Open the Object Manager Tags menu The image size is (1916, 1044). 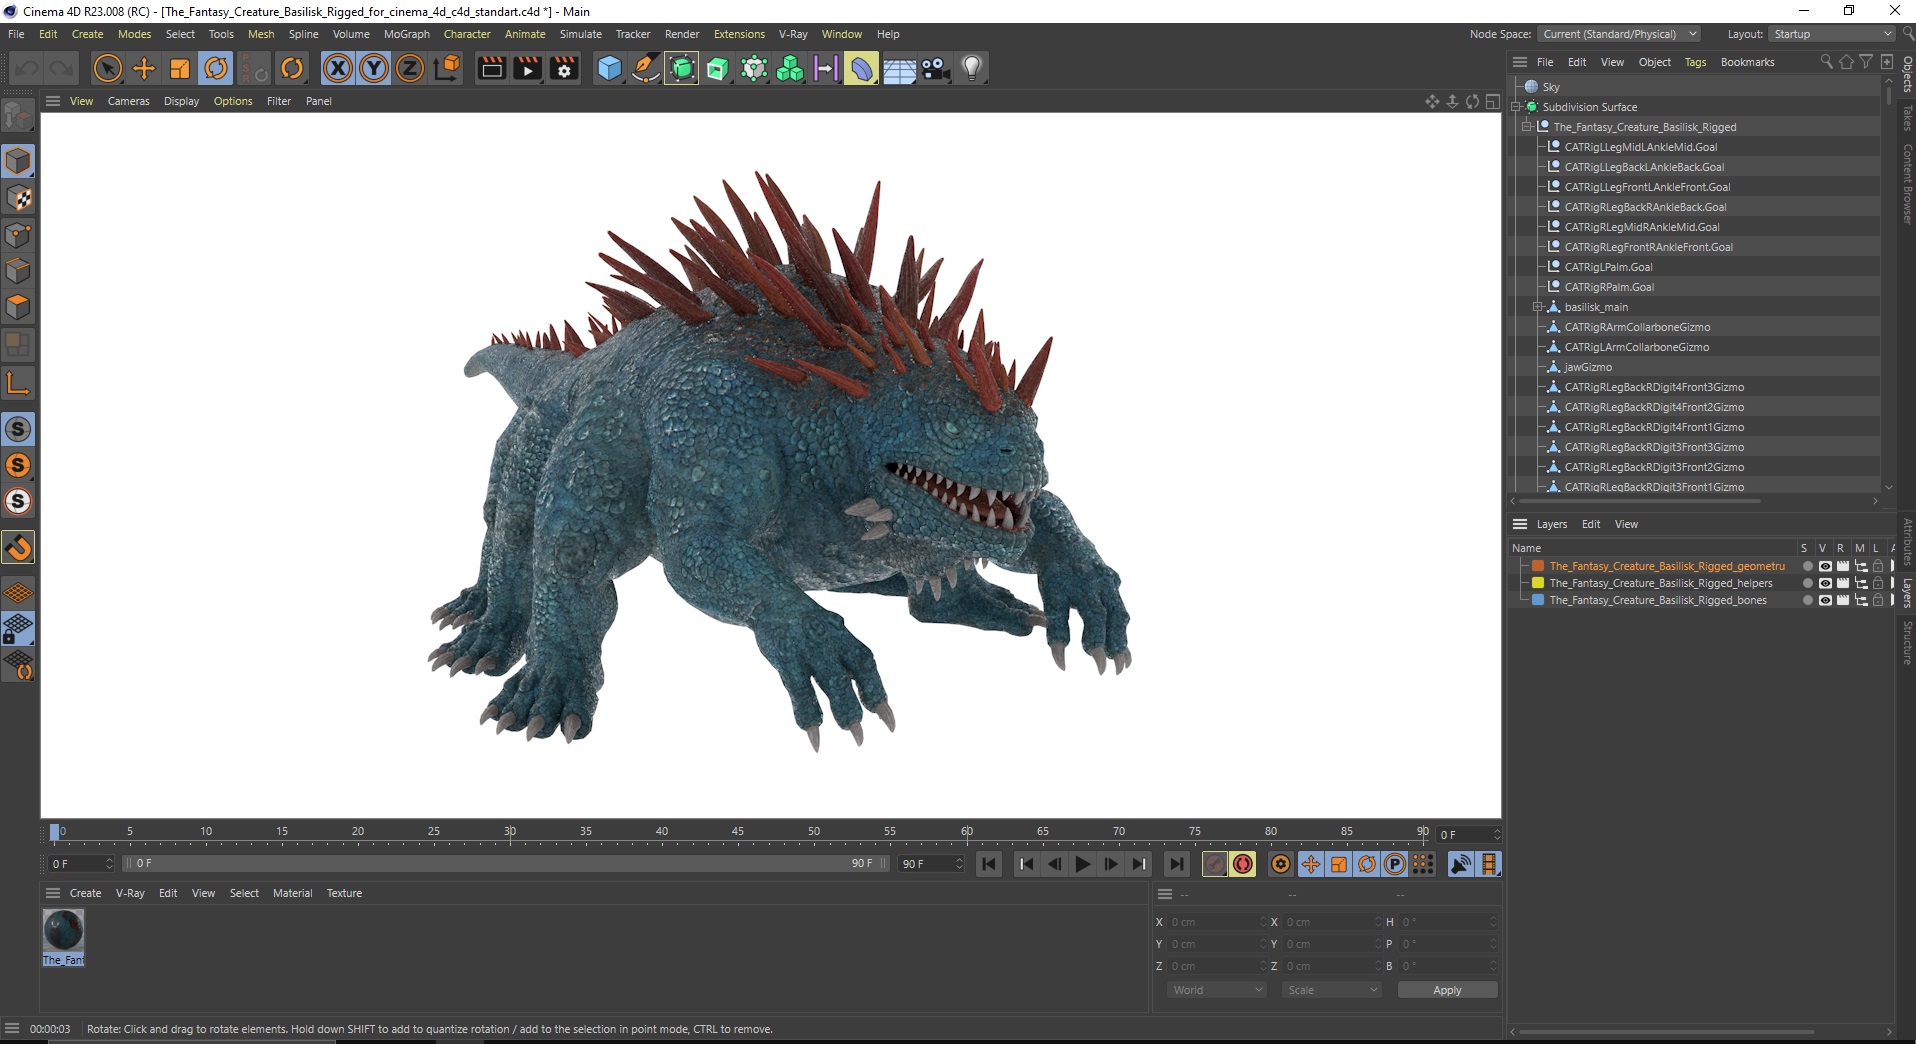pyautogui.click(x=1695, y=62)
